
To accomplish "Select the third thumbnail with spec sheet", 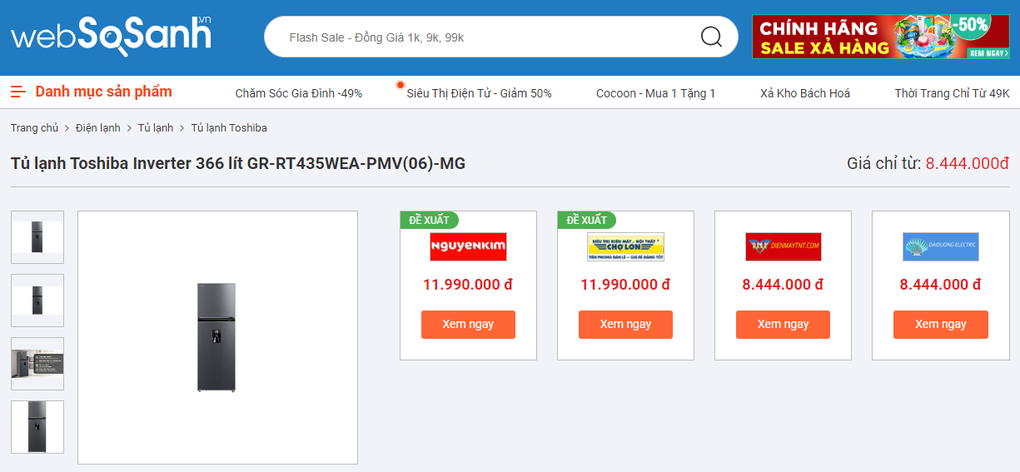I will (37, 363).
